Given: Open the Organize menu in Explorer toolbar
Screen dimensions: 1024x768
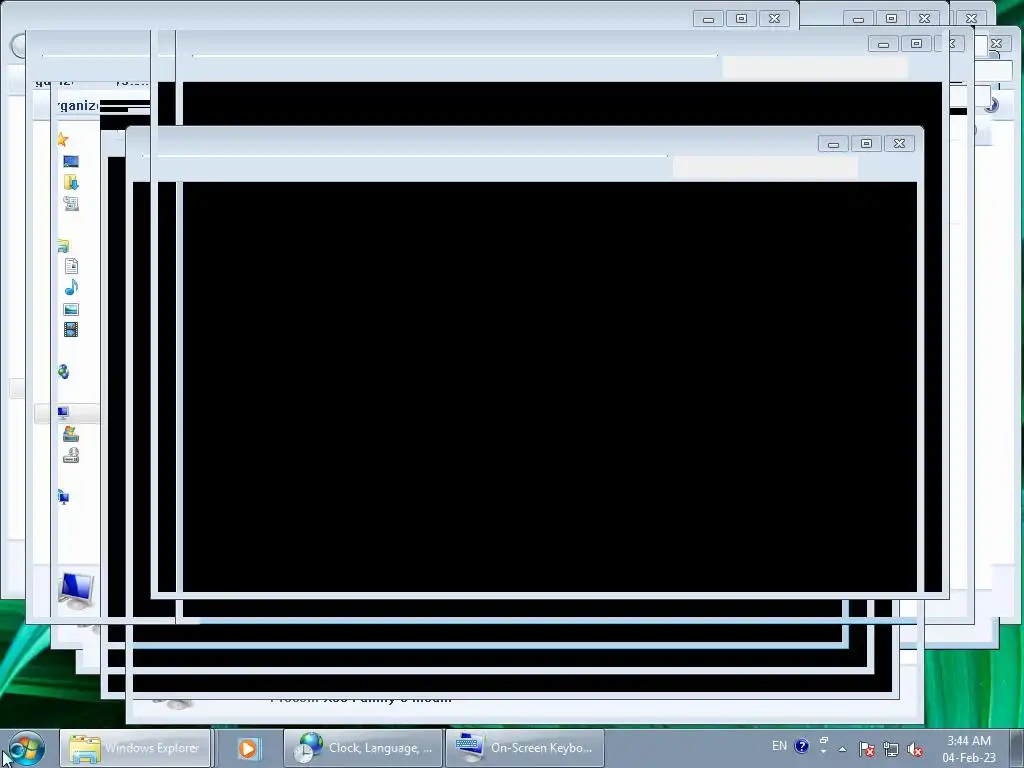Looking at the screenshot, I should [x=77, y=106].
